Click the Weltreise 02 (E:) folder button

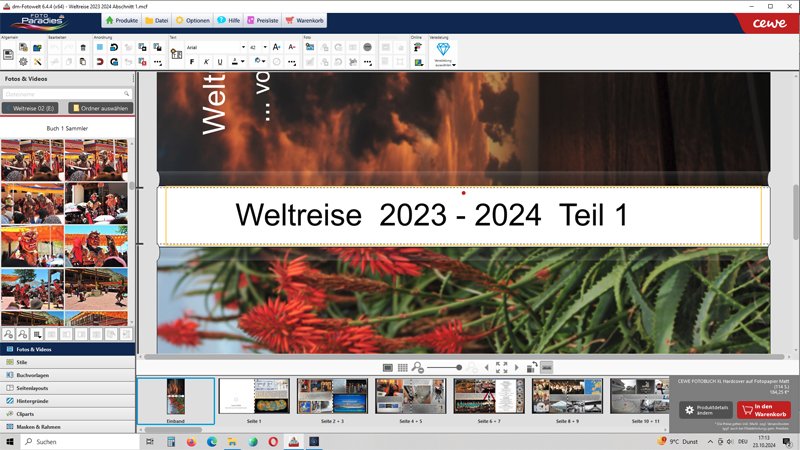click(30, 108)
